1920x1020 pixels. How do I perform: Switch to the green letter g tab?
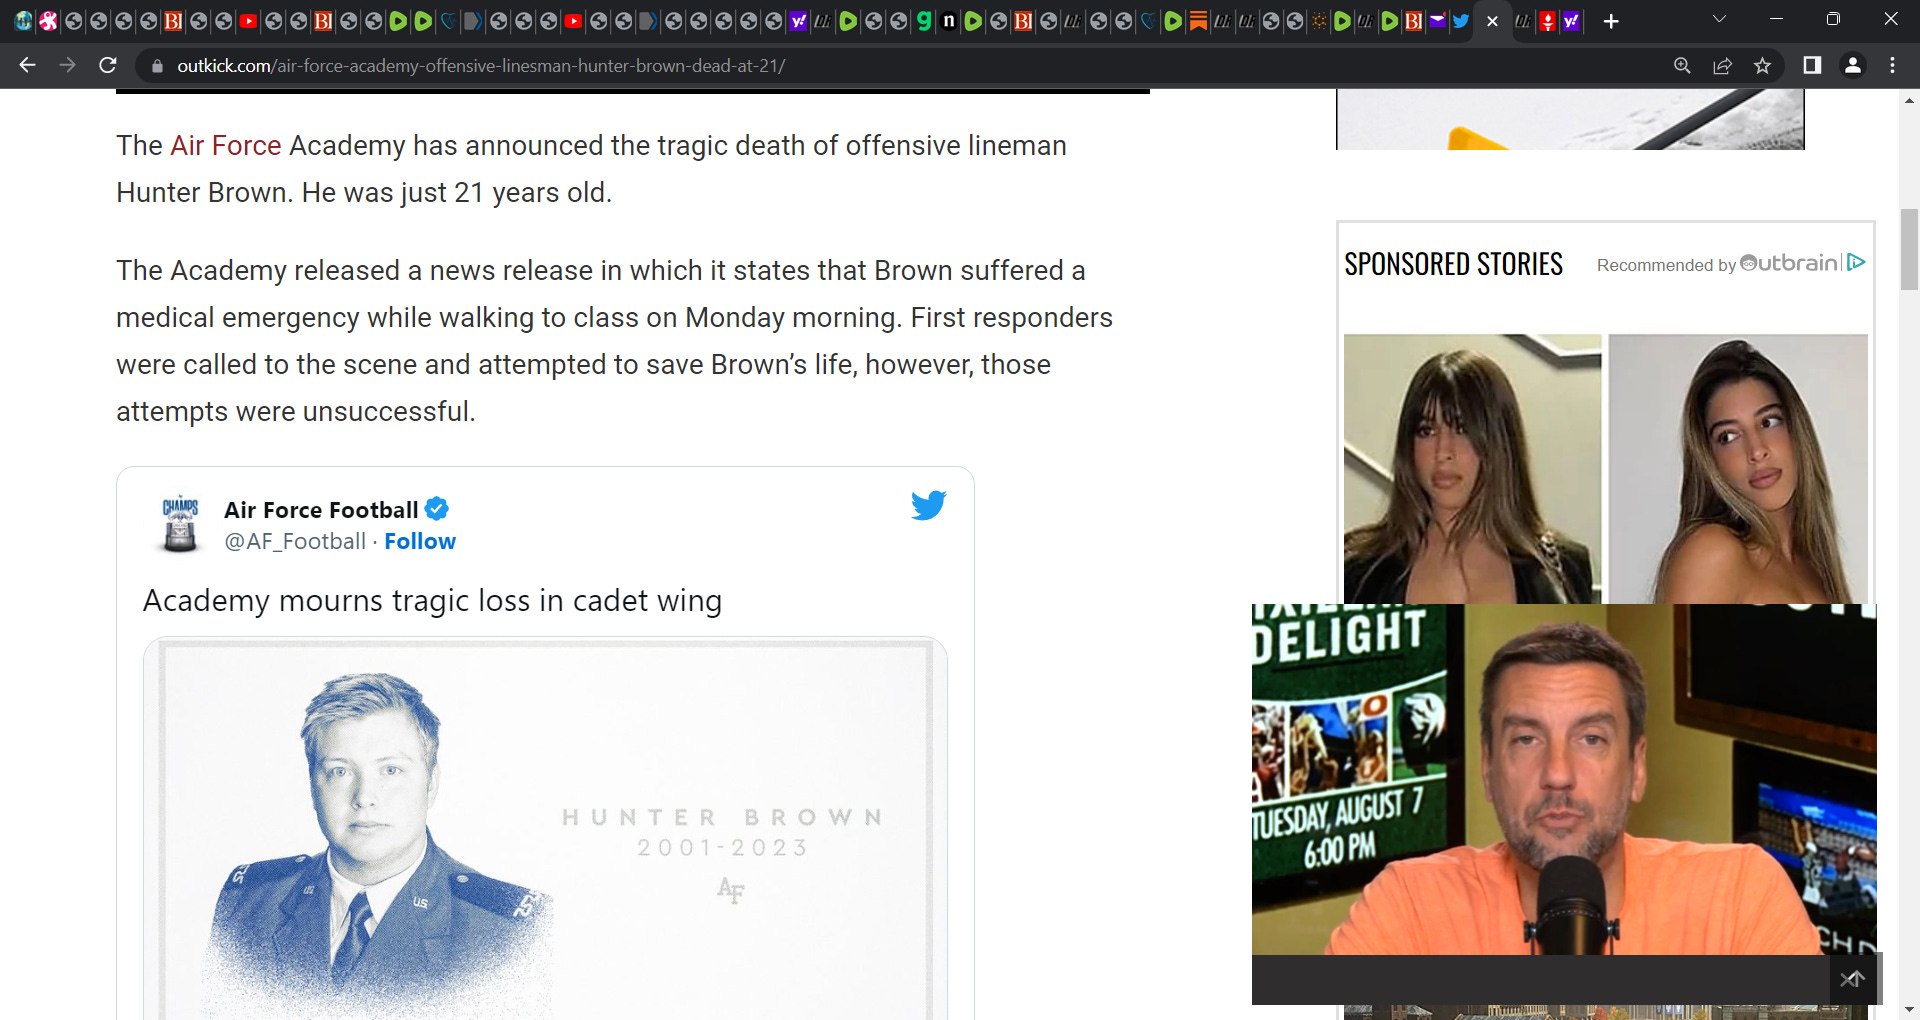click(923, 21)
